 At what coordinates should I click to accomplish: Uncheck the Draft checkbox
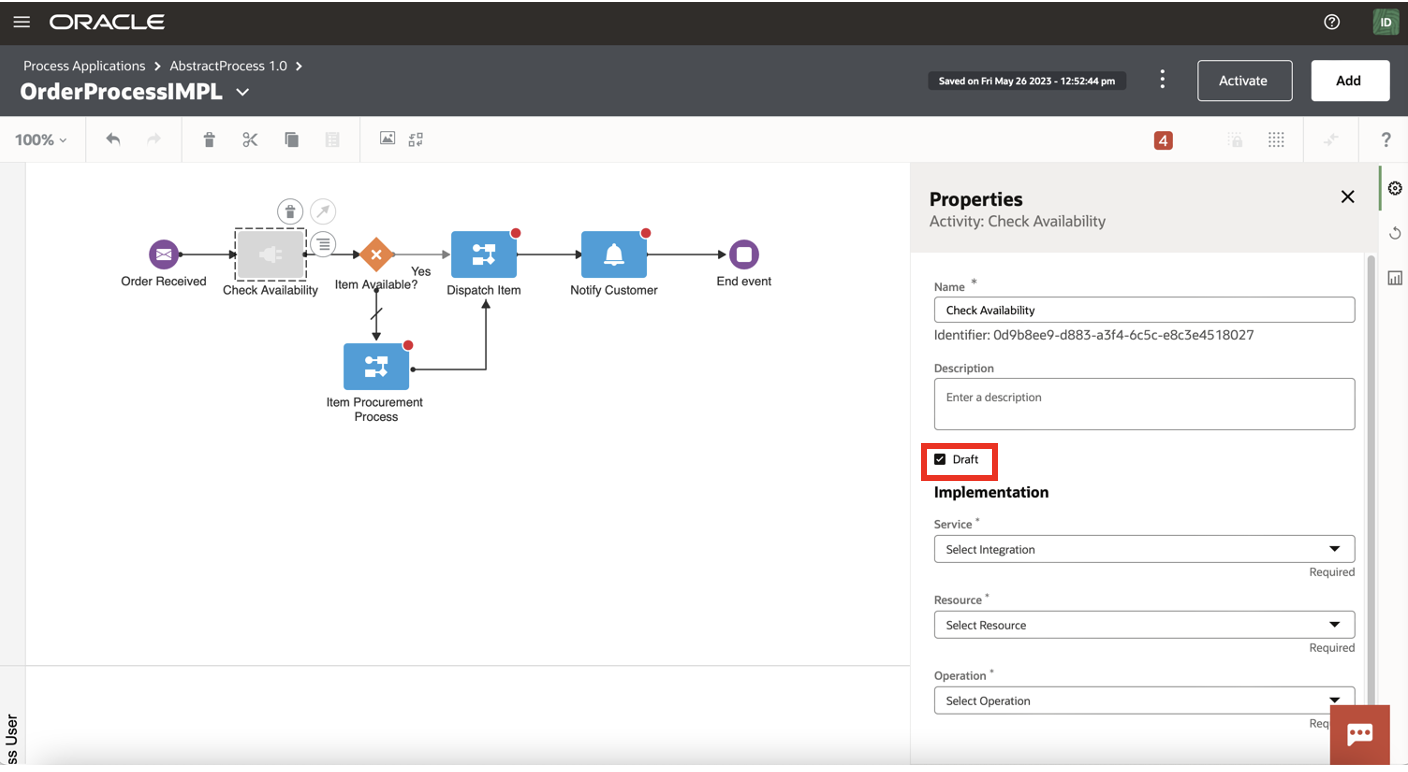coord(940,460)
